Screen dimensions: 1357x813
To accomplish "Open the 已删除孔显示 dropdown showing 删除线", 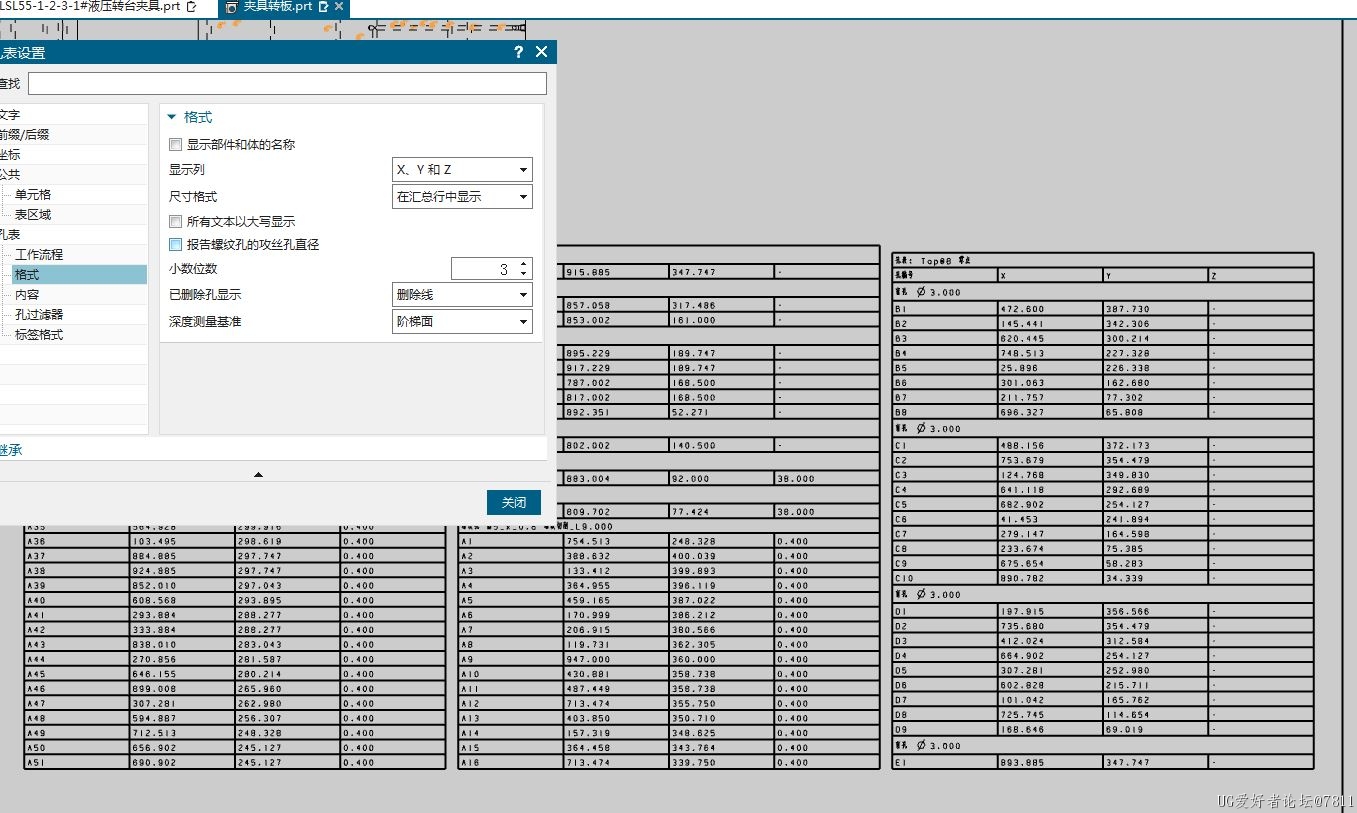I will coord(462,295).
